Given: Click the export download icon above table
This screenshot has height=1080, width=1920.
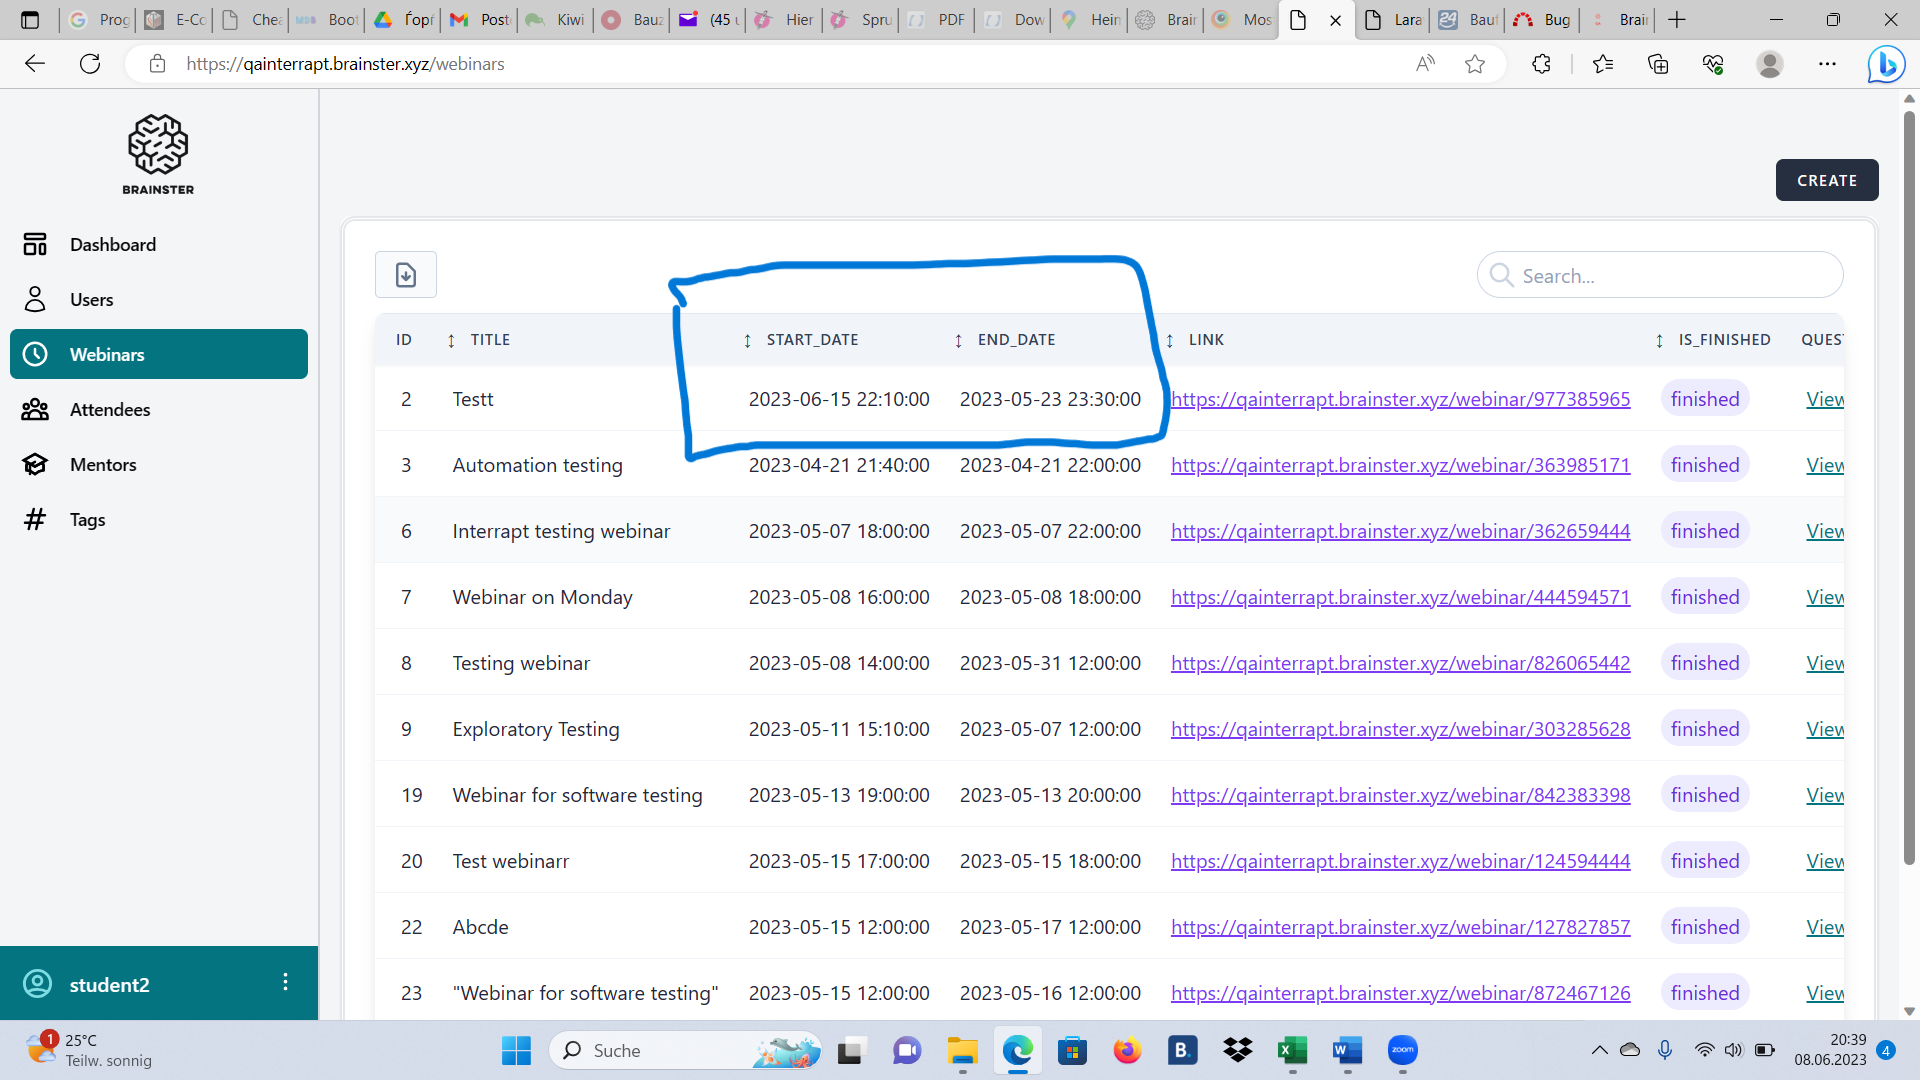Looking at the screenshot, I should [x=405, y=275].
